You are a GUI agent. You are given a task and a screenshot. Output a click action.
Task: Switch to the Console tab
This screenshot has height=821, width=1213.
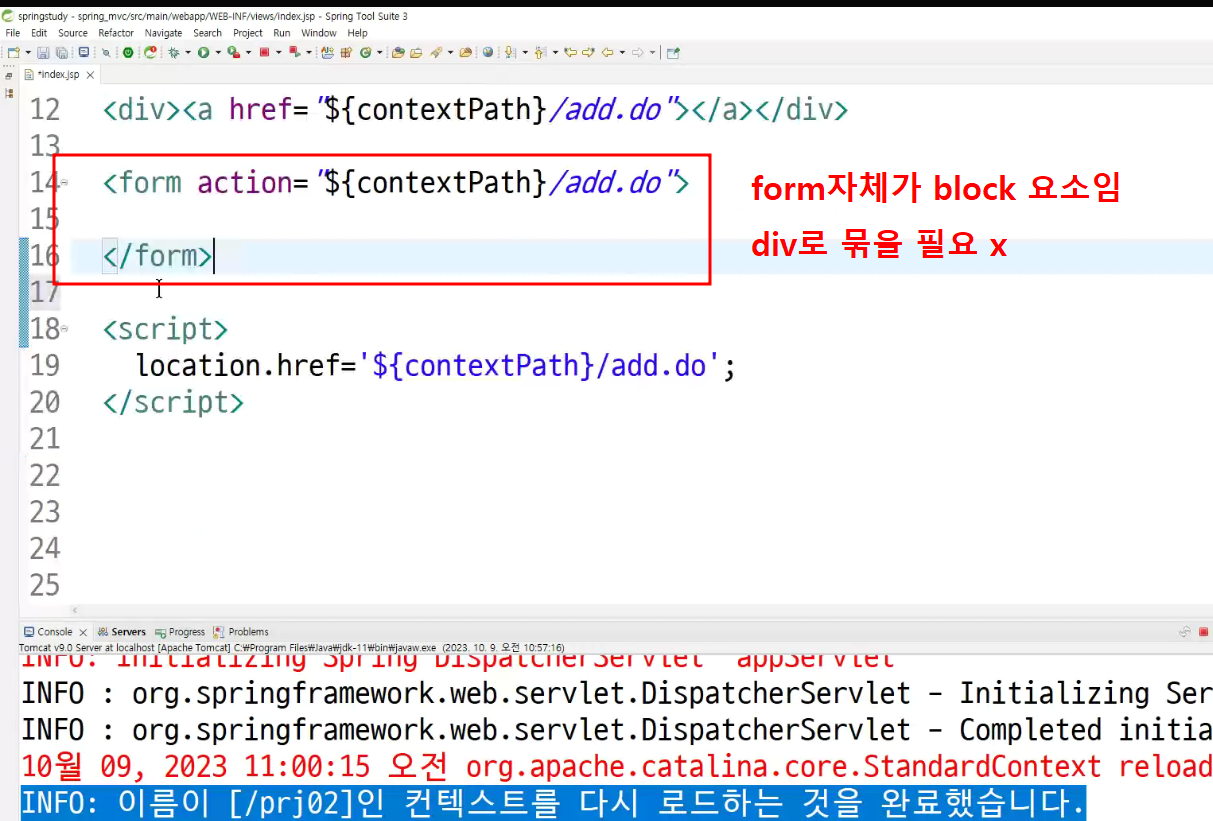coord(55,632)
